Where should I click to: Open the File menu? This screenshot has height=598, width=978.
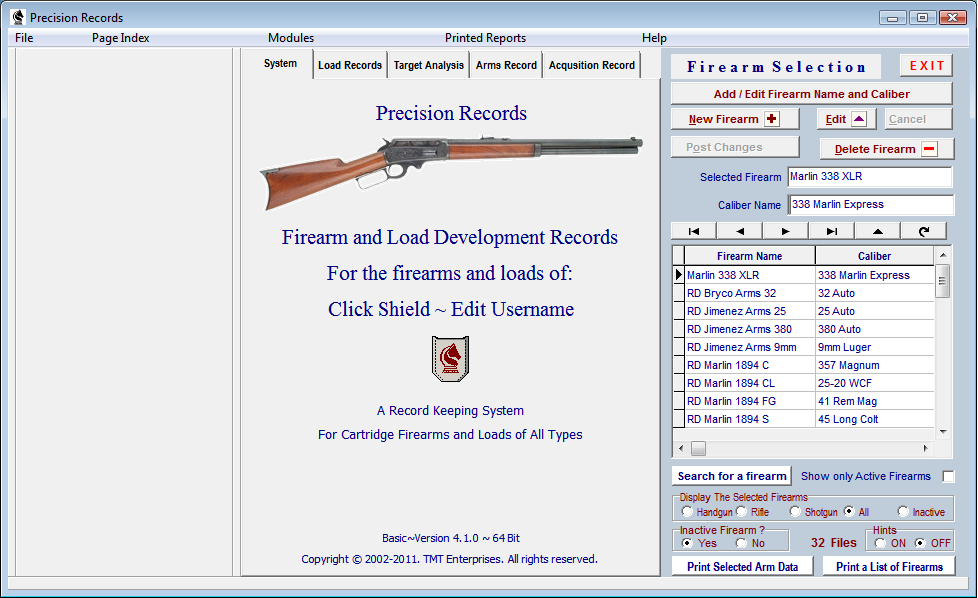pyautogui.click(x=24, y=38)
